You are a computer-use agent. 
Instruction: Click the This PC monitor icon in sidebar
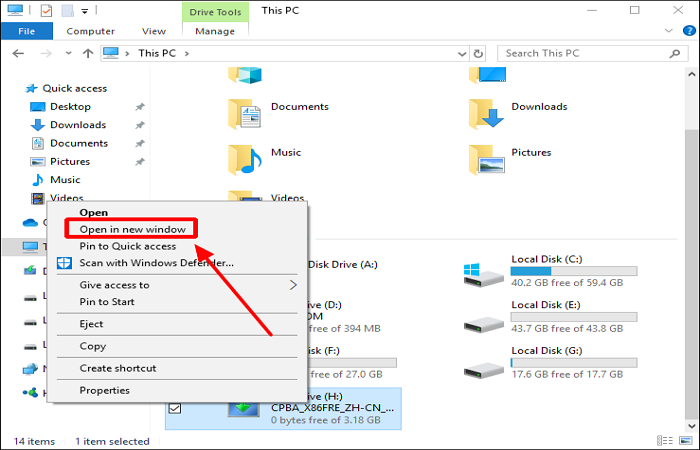click(30, 246)
